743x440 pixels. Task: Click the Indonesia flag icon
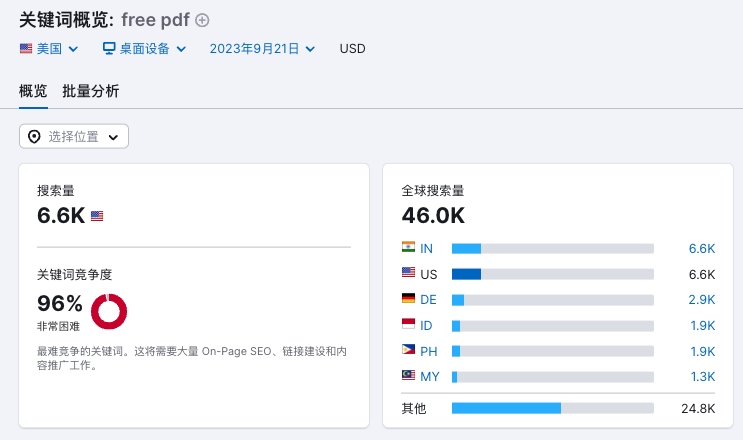[x=408, y=325]
